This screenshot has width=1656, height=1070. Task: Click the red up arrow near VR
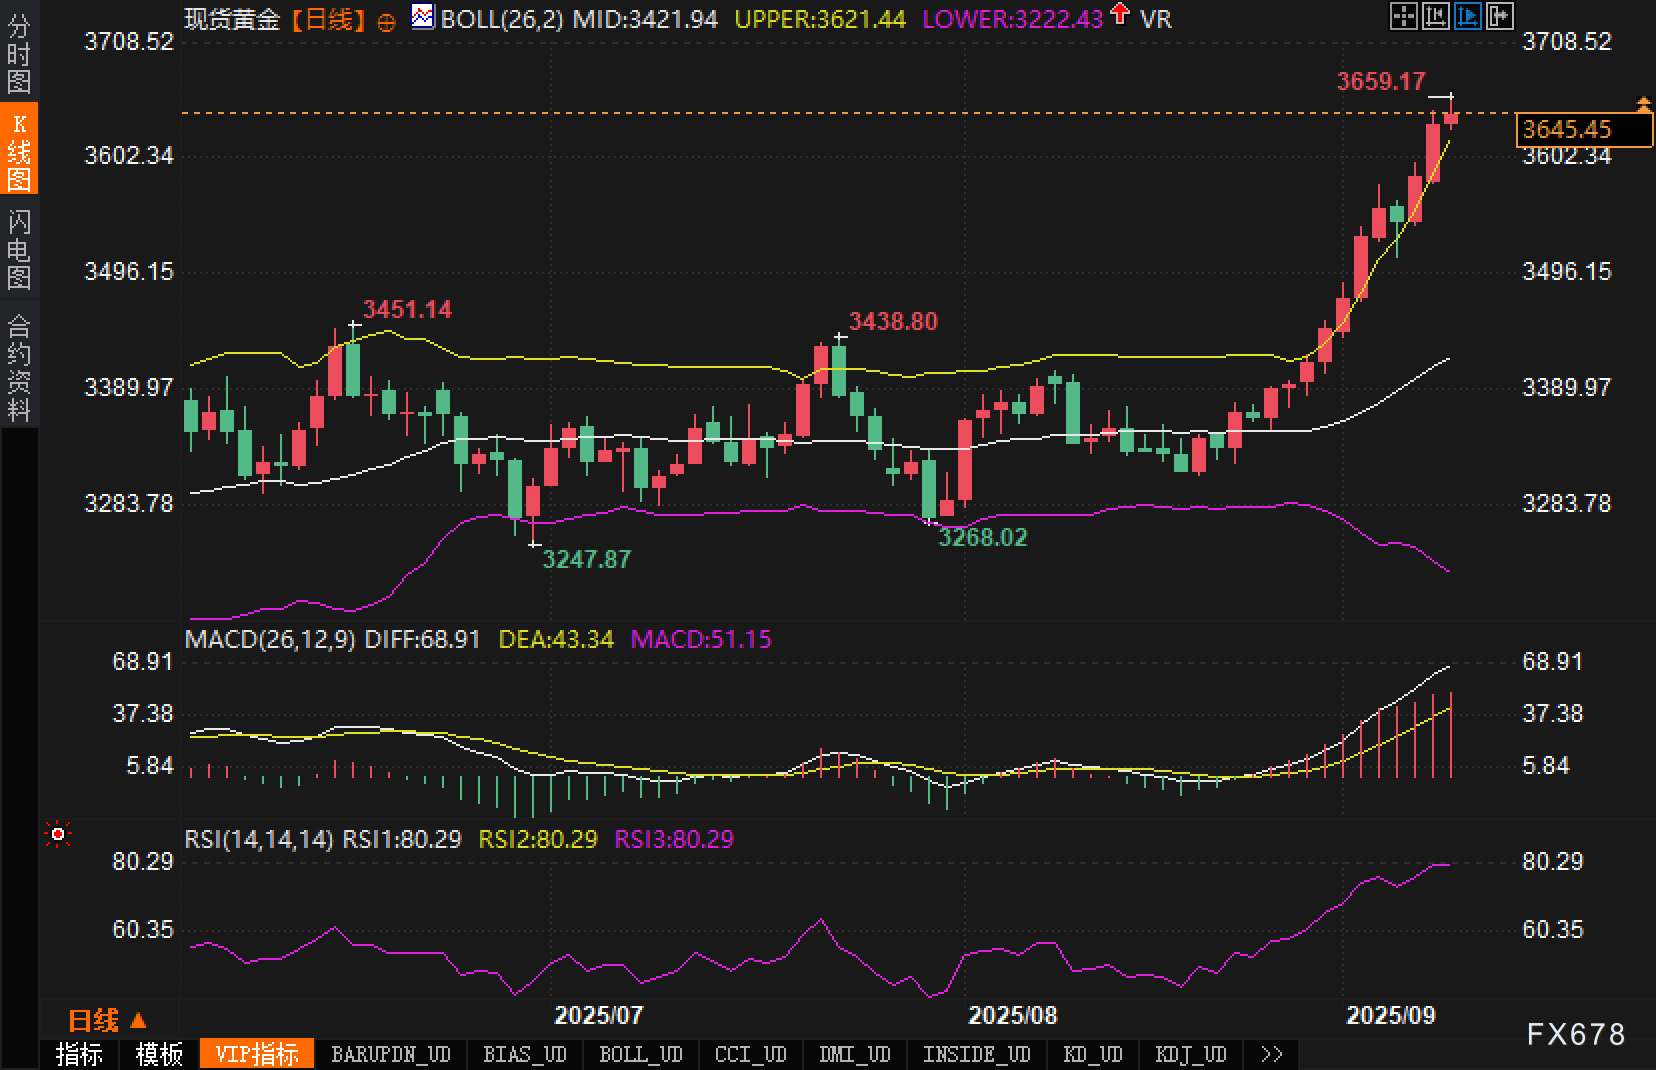1120,15
